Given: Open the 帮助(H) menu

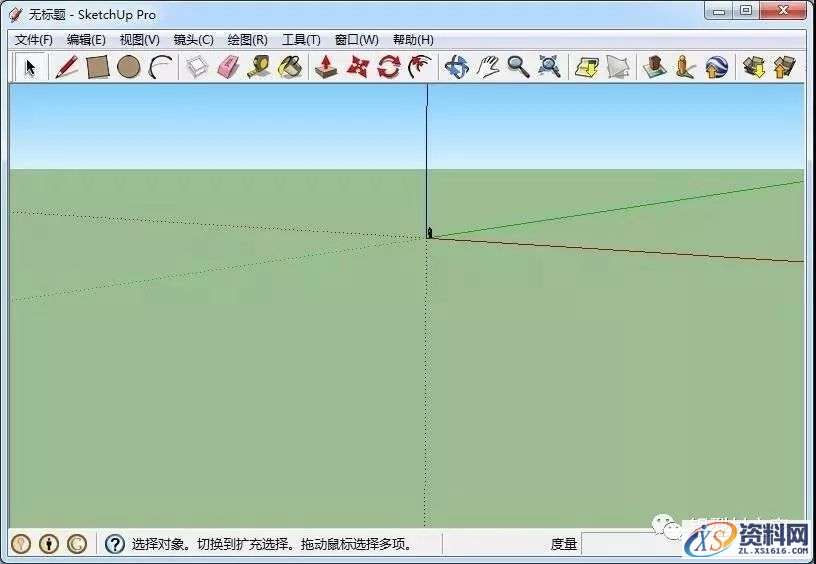Looking at the screenshot, I should (413, 40).
